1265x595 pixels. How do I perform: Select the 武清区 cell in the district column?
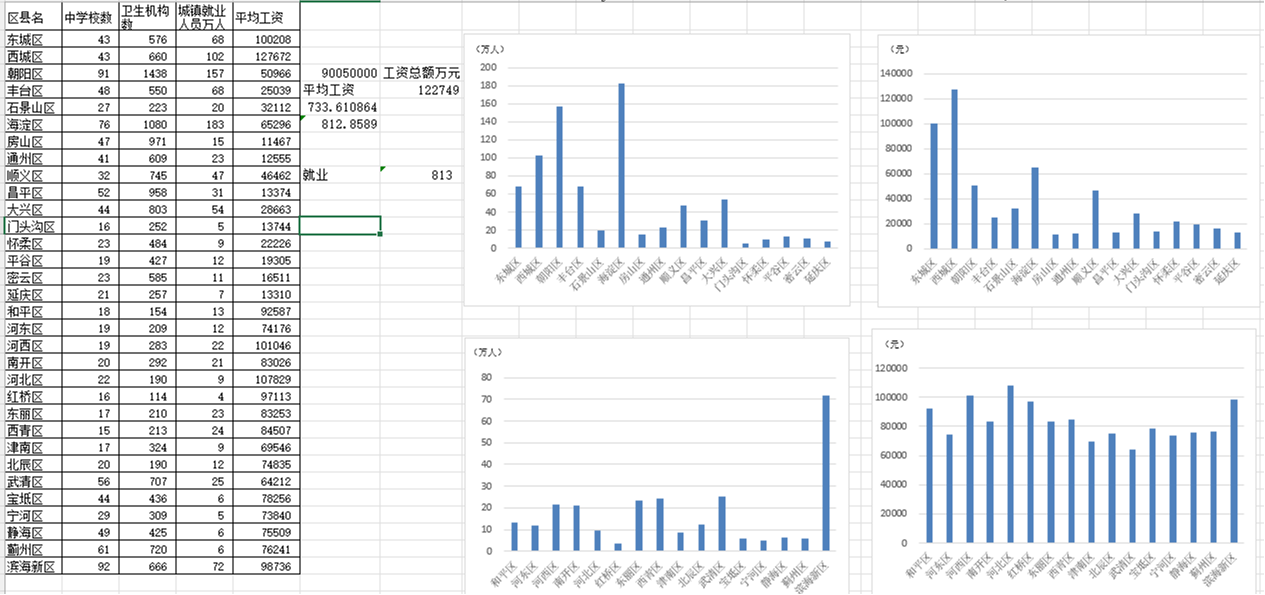click(31, 482)
